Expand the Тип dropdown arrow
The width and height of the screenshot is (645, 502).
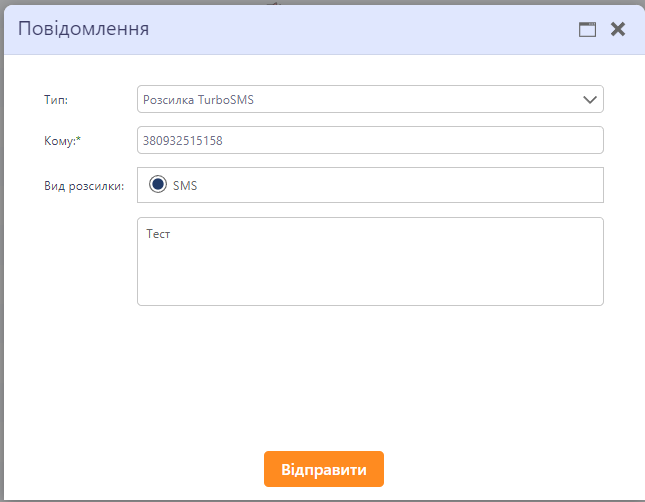point(590,100)
